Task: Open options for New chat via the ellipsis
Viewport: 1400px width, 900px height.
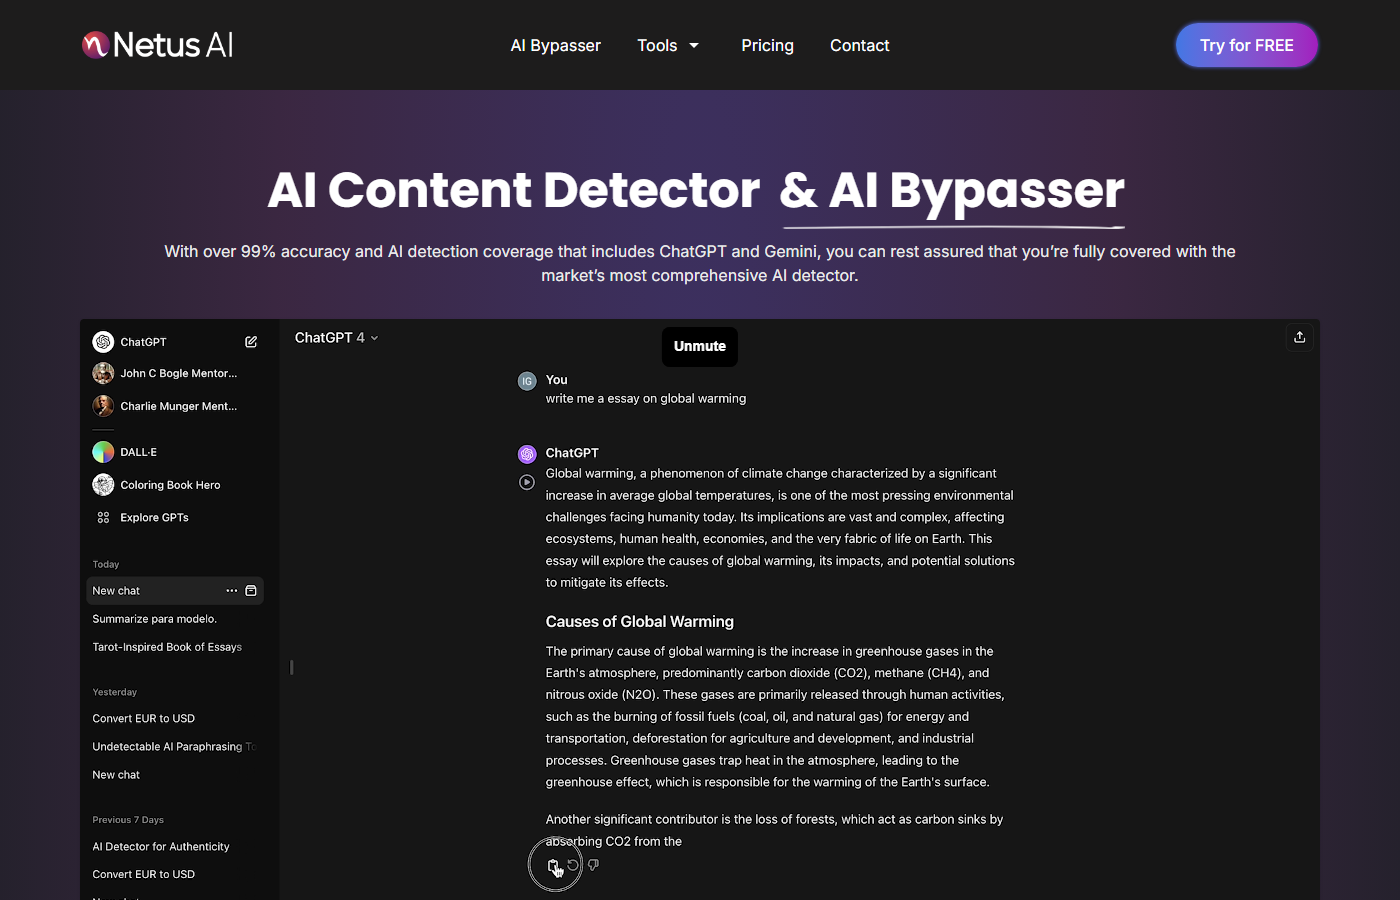Action: 231,590
